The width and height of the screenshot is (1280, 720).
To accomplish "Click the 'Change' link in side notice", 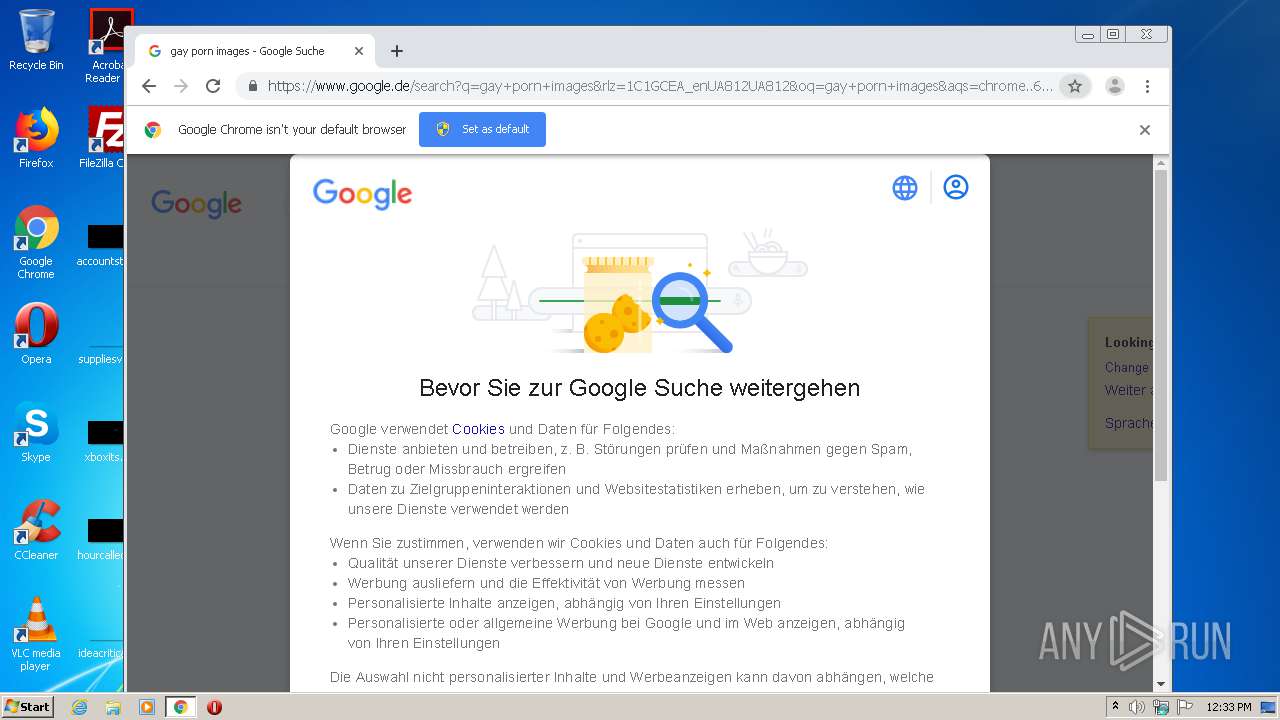I will [x=1127, y=367].
